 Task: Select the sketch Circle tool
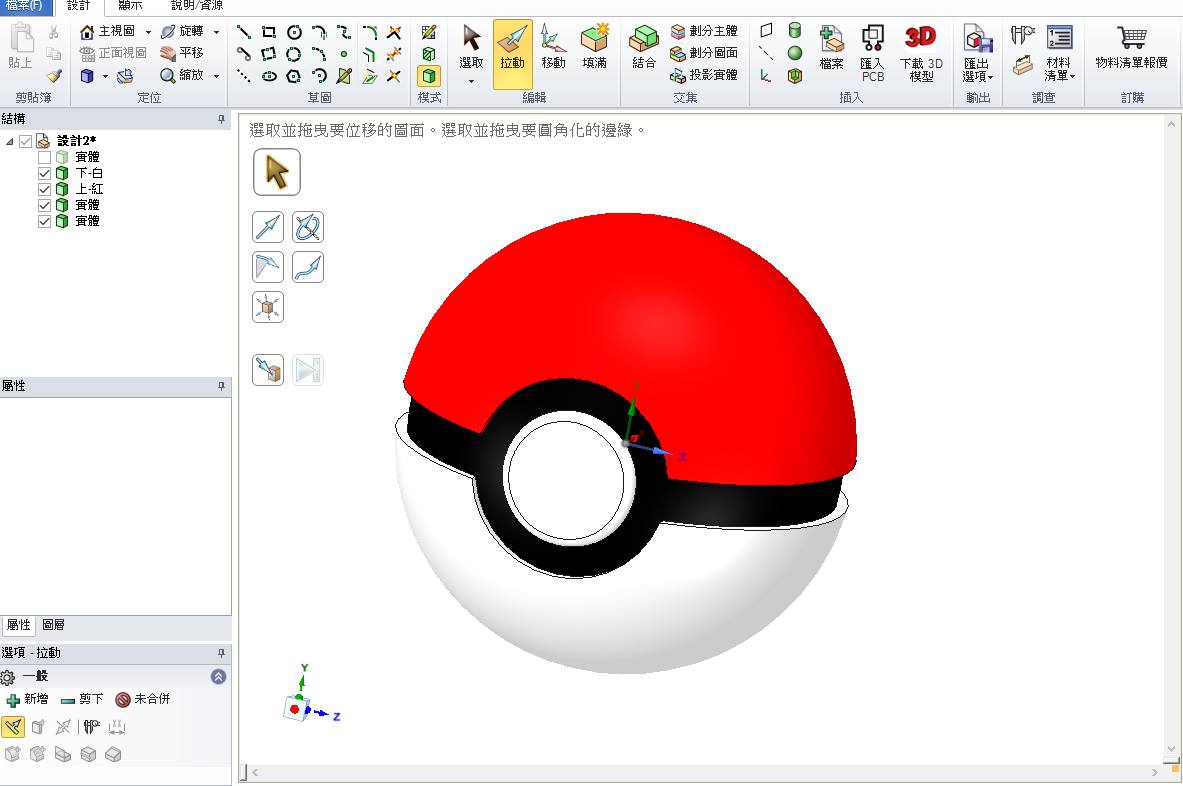coord(294,32)
